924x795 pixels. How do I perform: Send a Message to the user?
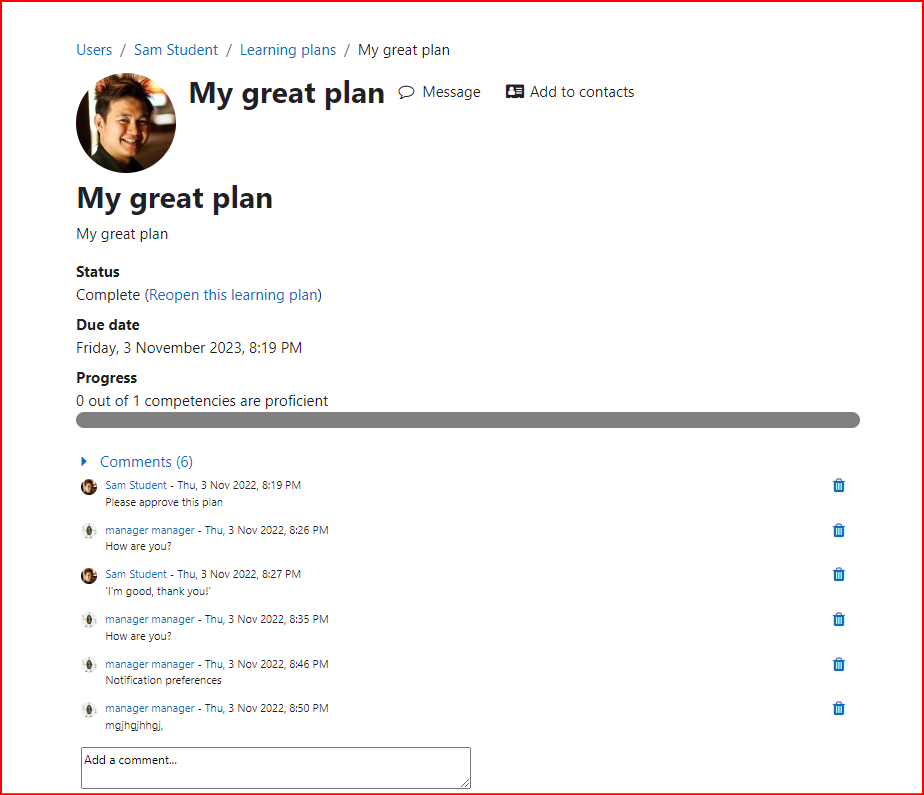(451, 92)
